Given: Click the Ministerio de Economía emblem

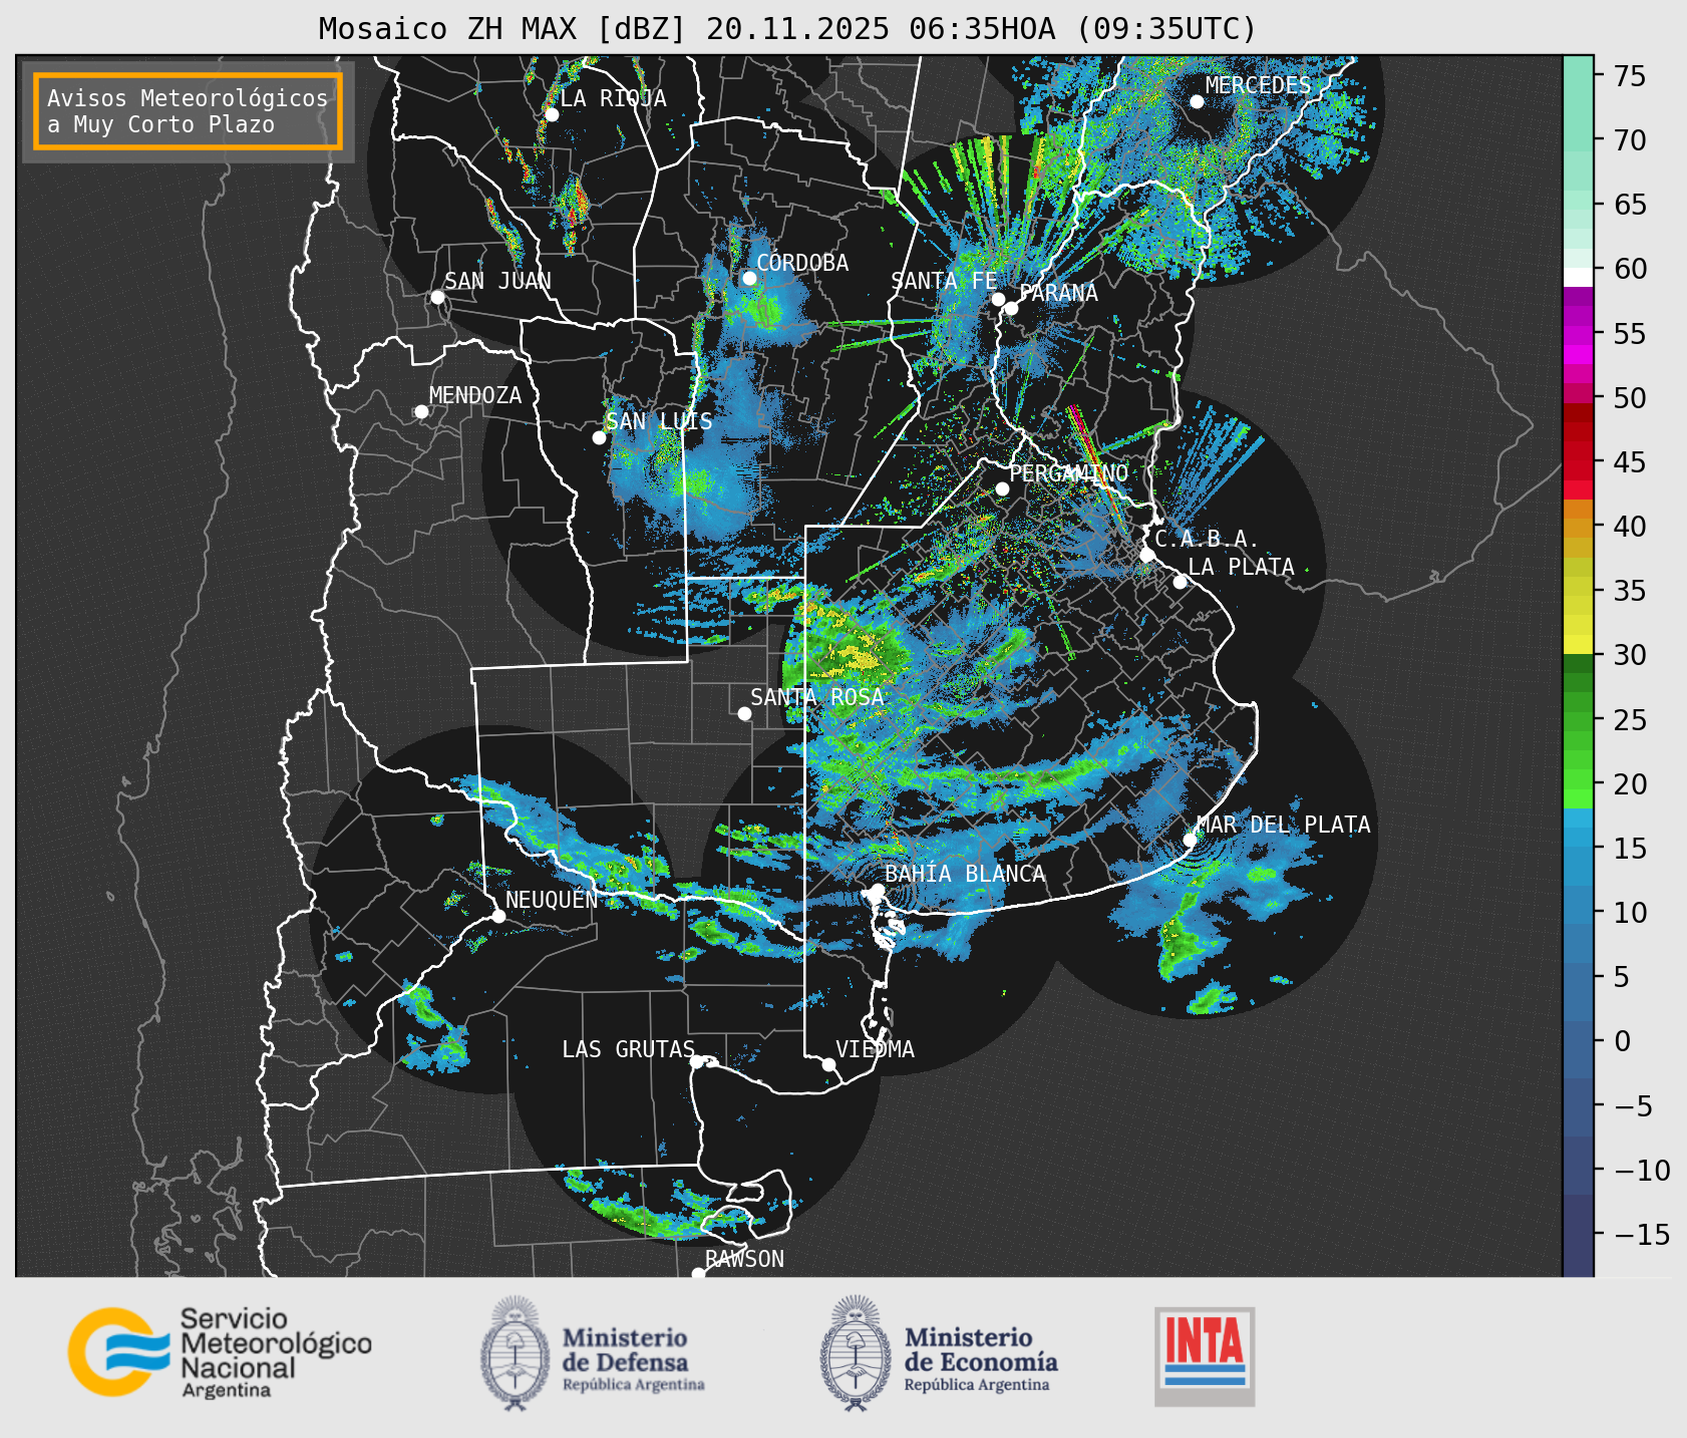Looking at the screenshot, I should click(x=854, y=1352).
